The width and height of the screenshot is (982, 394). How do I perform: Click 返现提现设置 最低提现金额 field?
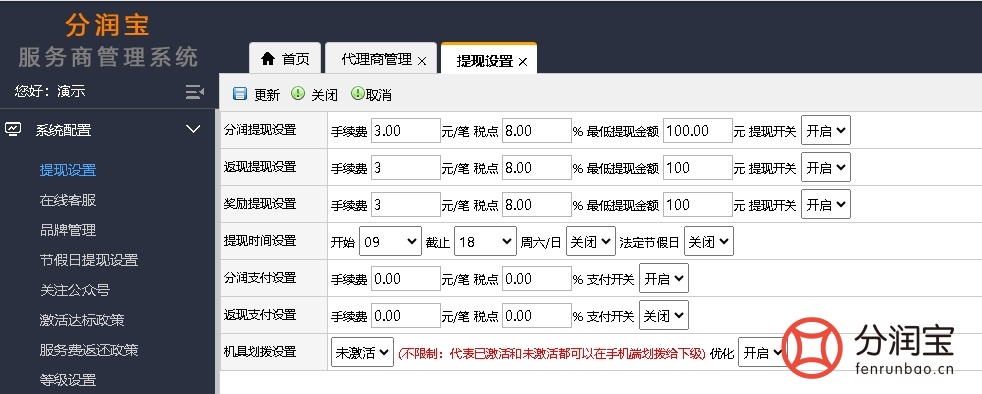pos(698,167)
